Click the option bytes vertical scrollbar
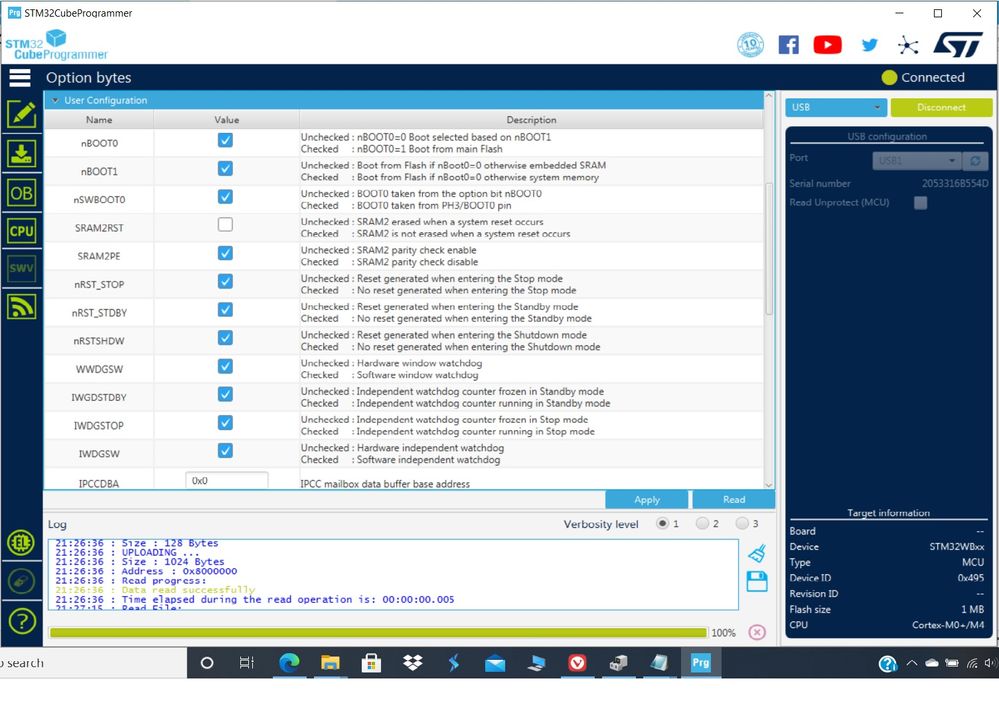Screen dimensions: 999x717 pos(768,249)
